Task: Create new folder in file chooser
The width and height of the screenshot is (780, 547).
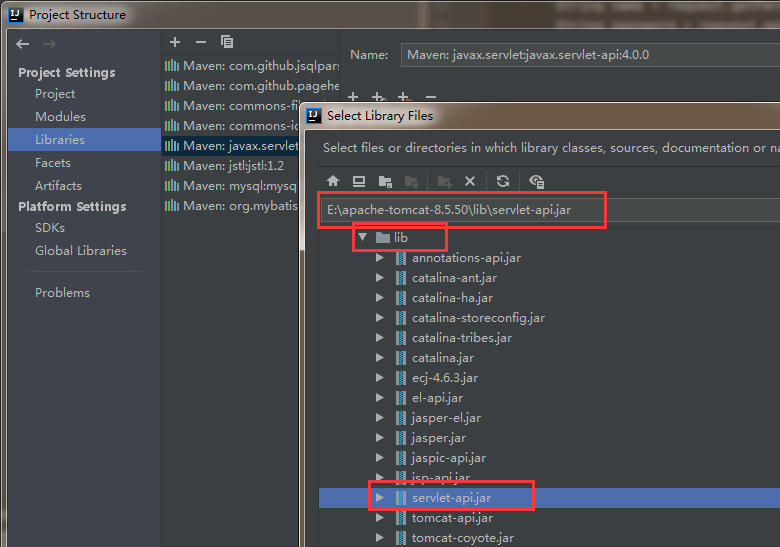Action: pos(444,182)
